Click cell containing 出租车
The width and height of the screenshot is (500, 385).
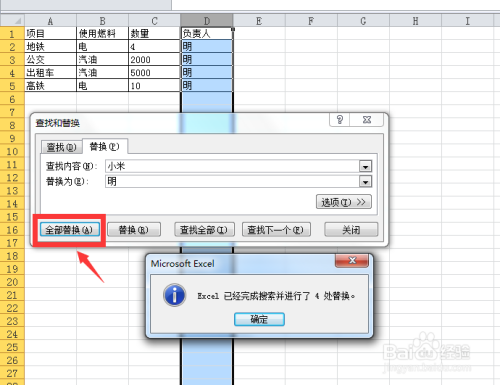pyautogui.click(x=50, y=73)
